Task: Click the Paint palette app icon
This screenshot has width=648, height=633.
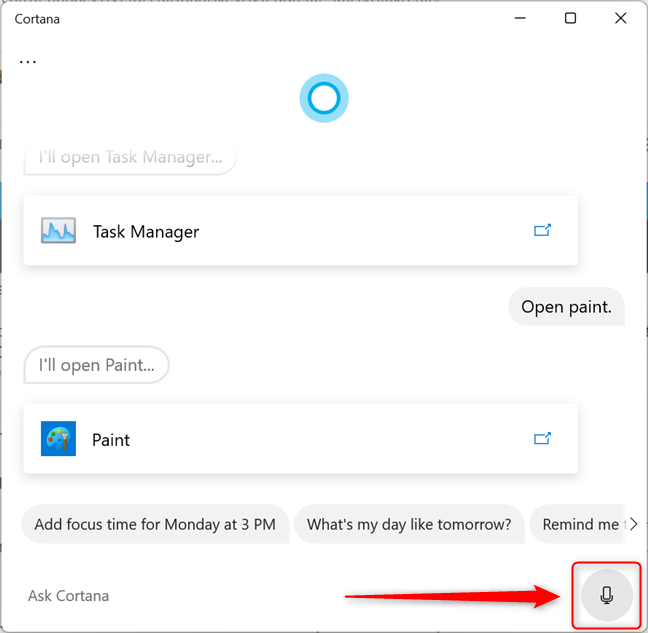Action: point(58,438)
